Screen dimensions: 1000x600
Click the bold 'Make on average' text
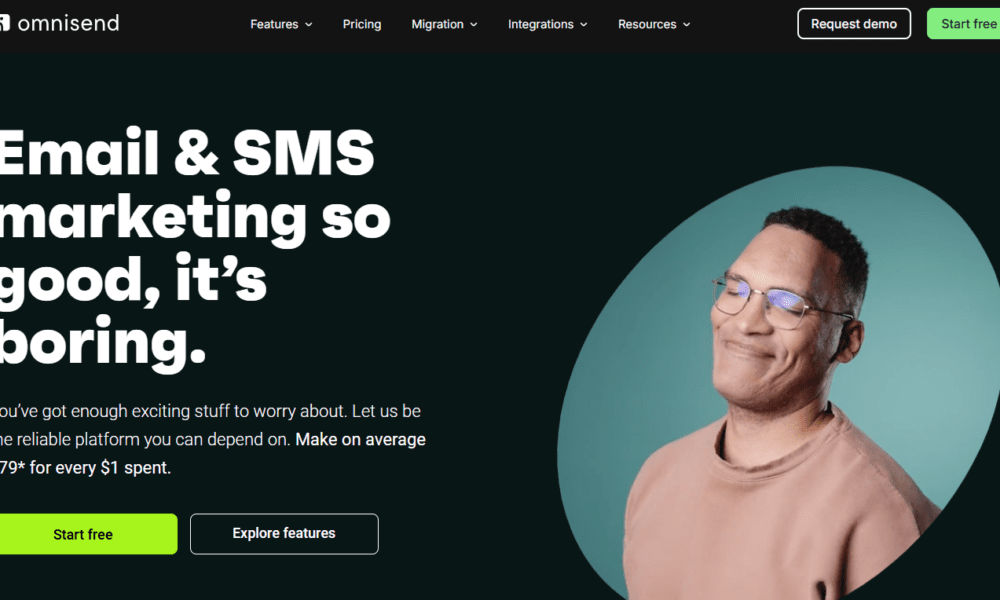[x=360, y=439]
